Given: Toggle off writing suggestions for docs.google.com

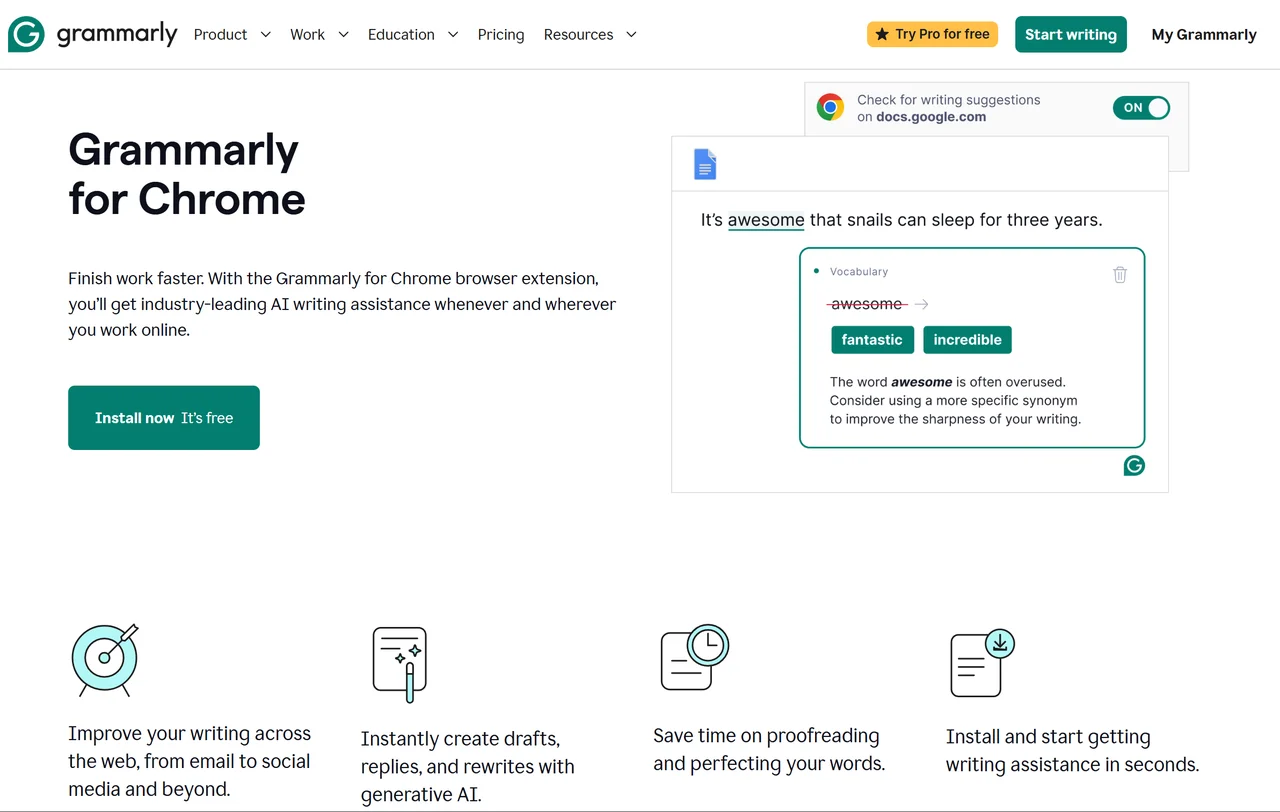Looking at the screenshot, I should (1141, 107).
